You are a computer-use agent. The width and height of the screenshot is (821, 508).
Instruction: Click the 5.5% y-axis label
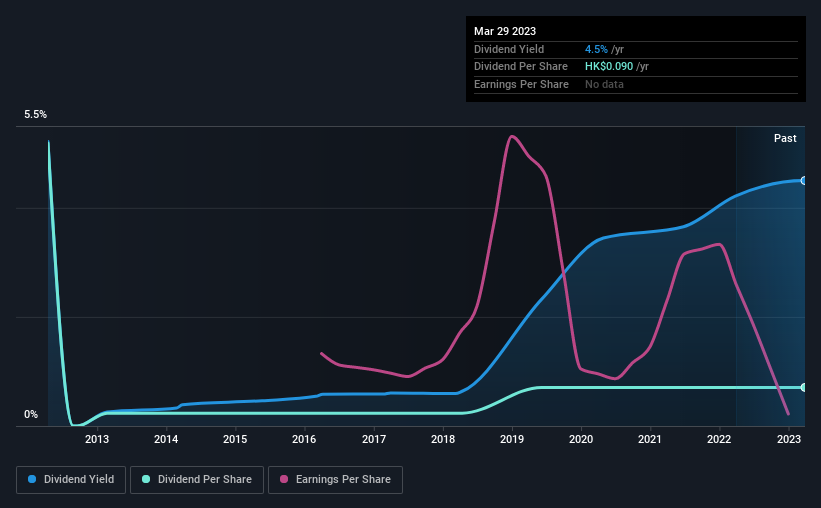tap(35, 115)
